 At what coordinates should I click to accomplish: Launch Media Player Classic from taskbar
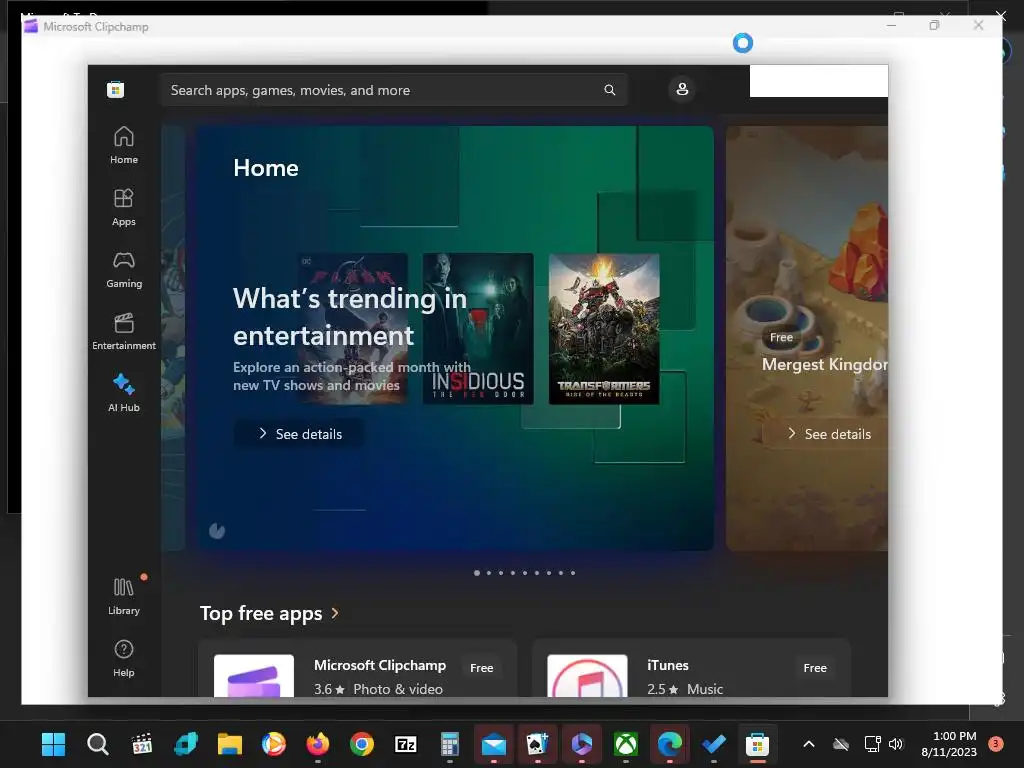pos(142,744)
